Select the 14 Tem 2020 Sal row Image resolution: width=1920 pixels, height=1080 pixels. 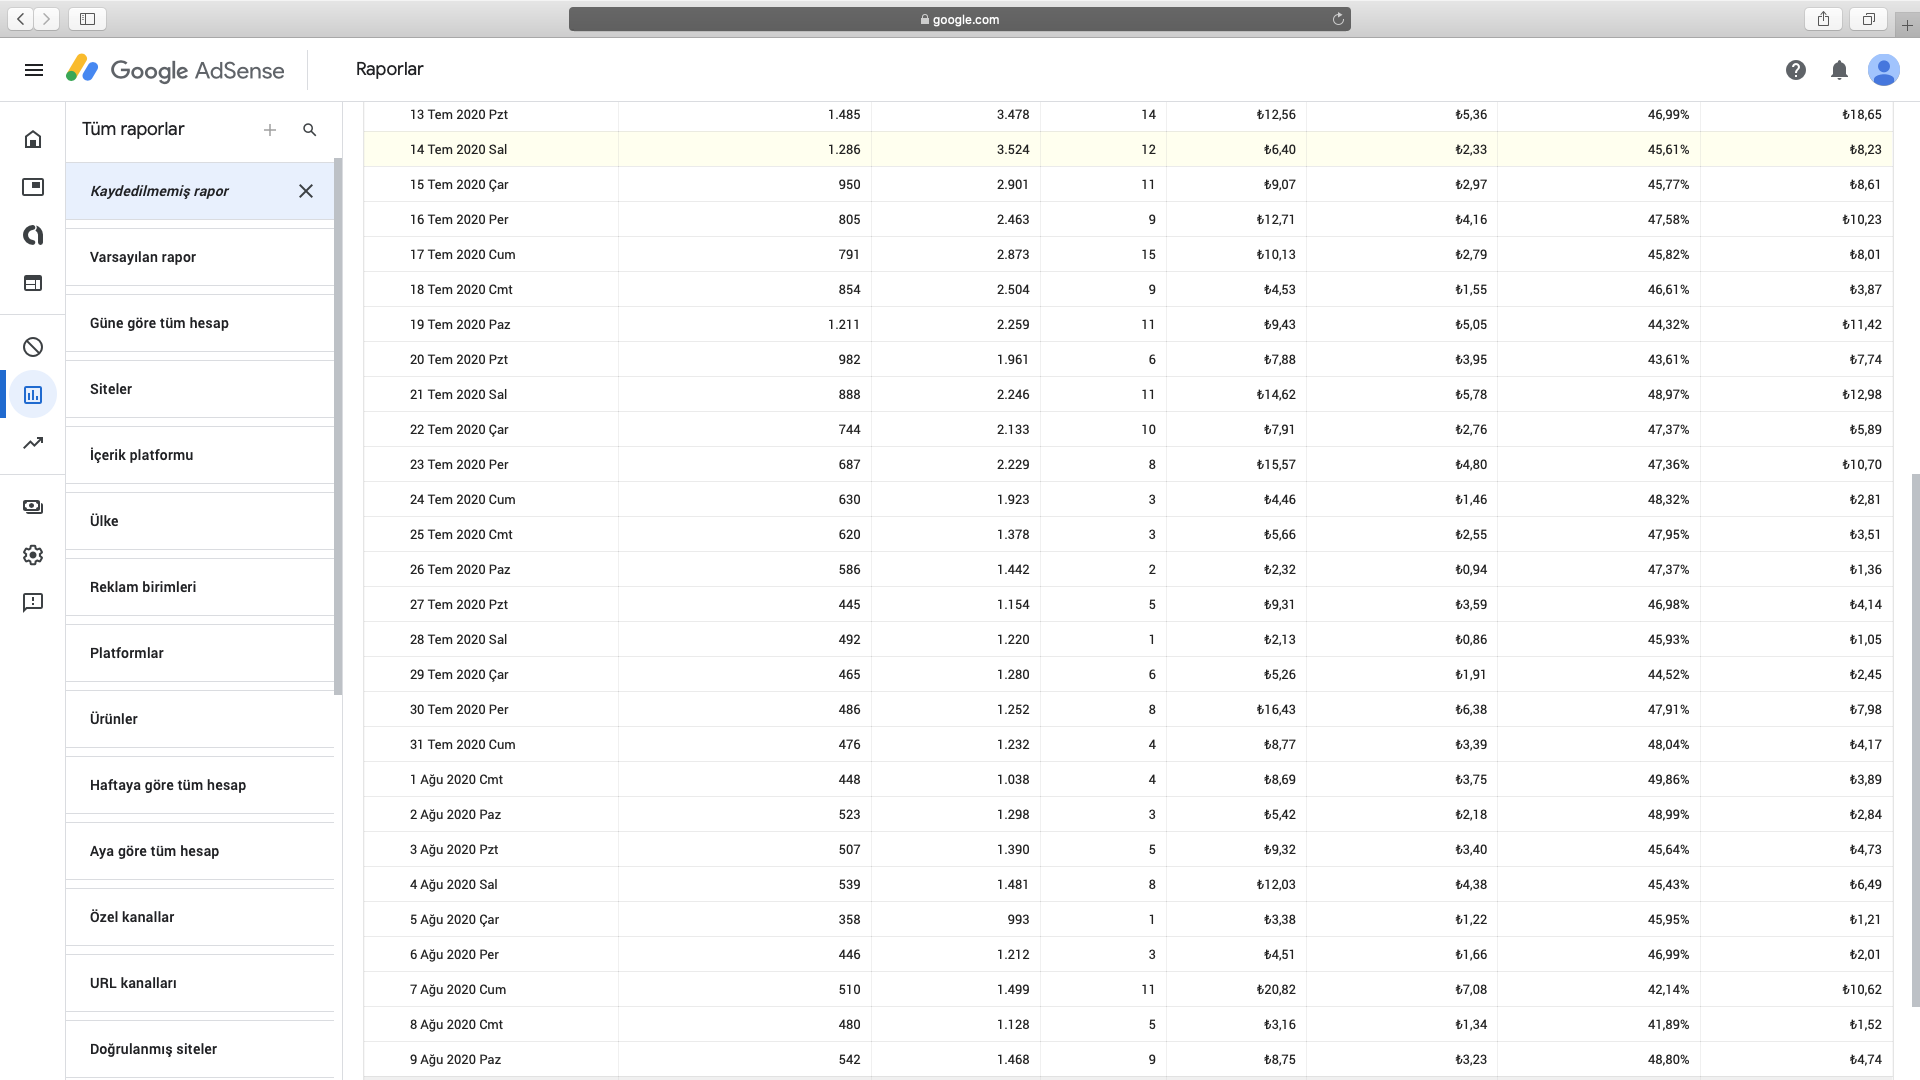(459, 150)
